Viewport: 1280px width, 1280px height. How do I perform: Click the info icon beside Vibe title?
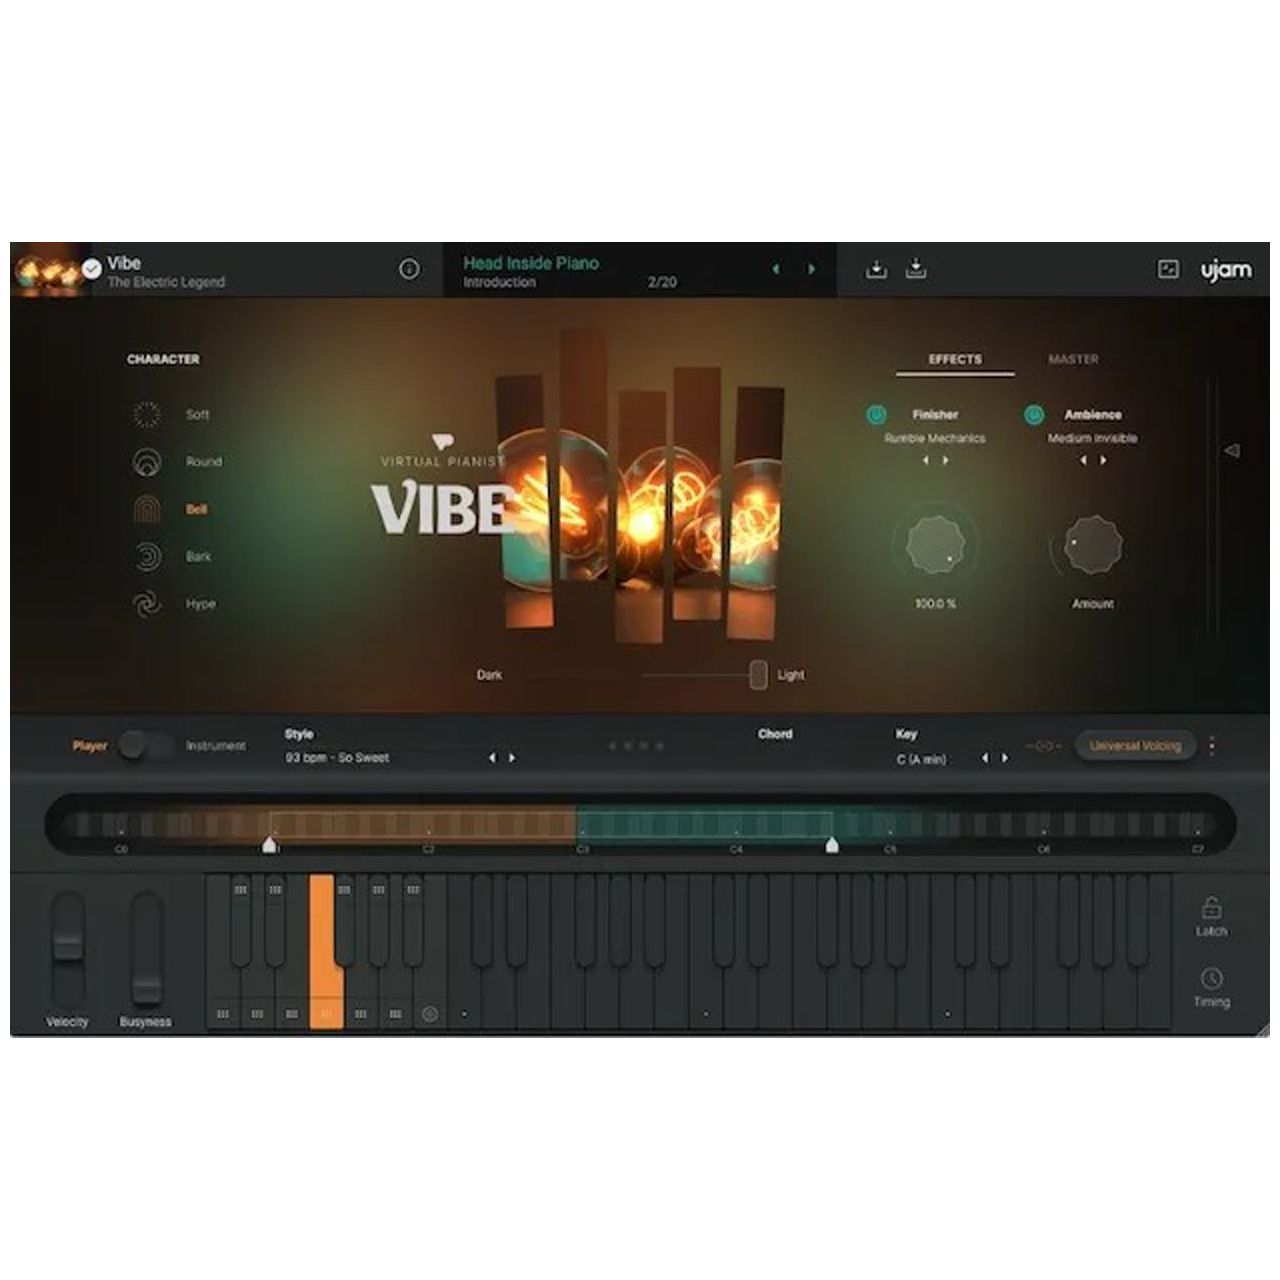[409, 269]
